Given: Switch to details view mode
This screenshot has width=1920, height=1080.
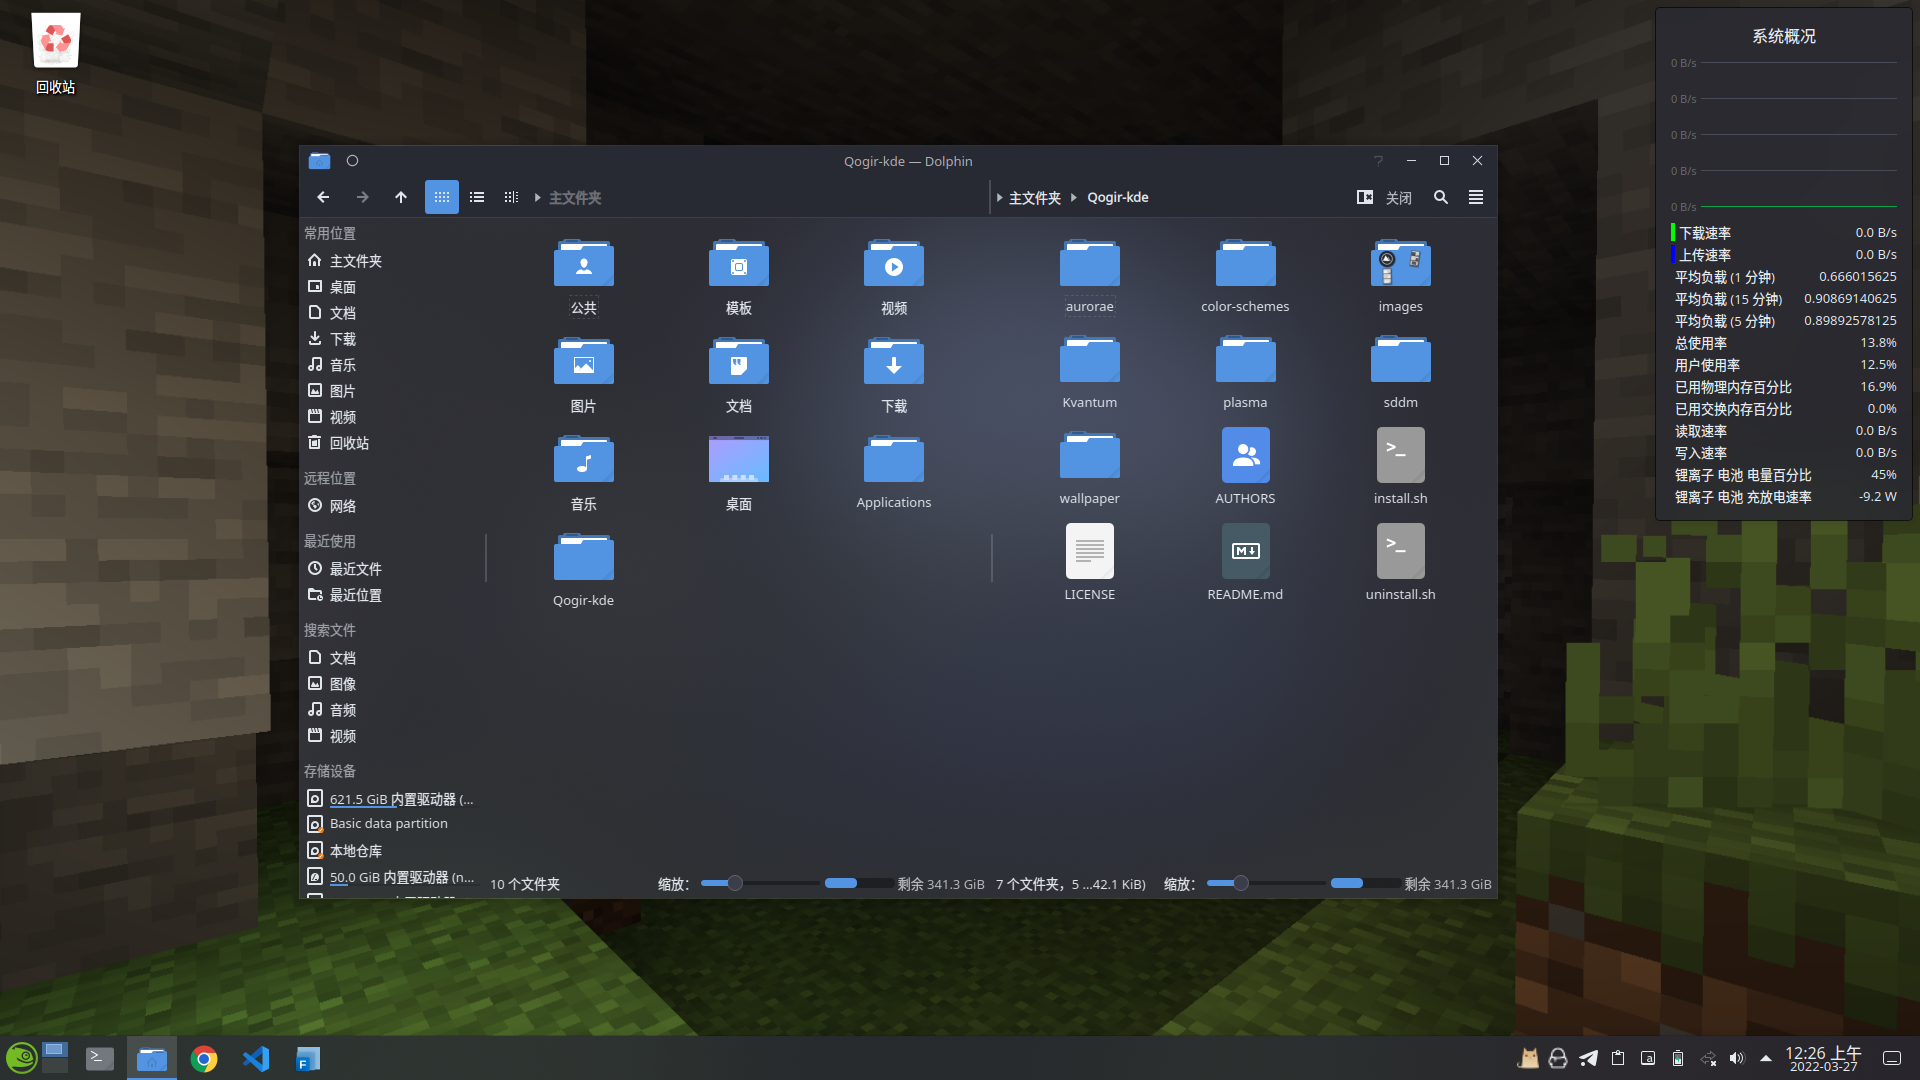Looking at the screenshot, I should (x=511, y=198).
